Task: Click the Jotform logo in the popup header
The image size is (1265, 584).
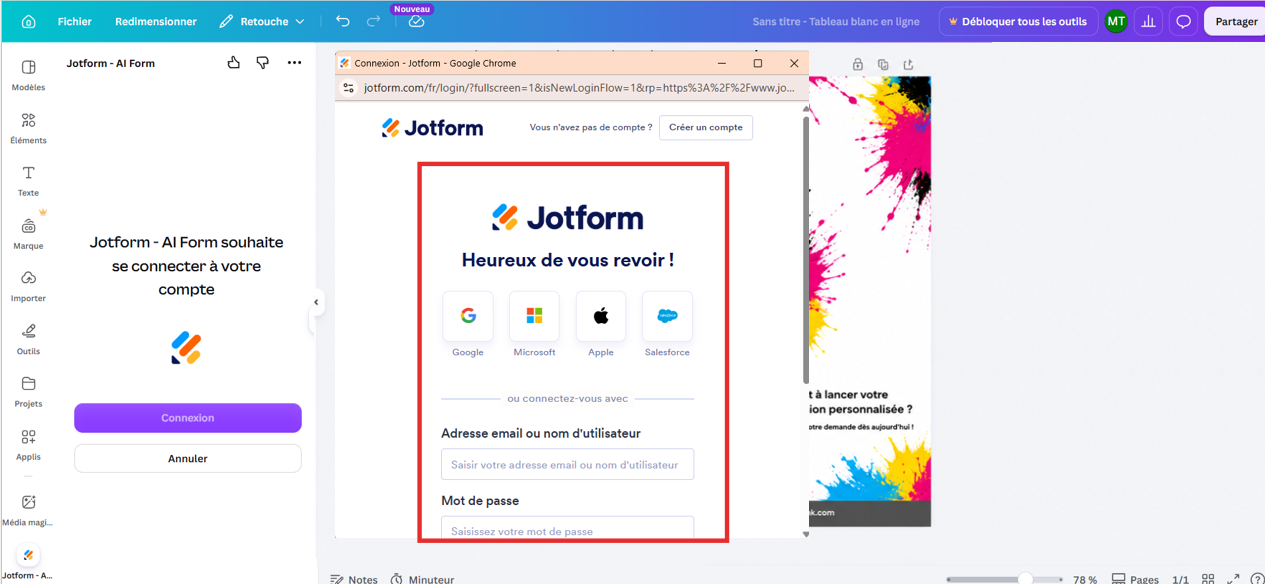Action: click(432, 127)
